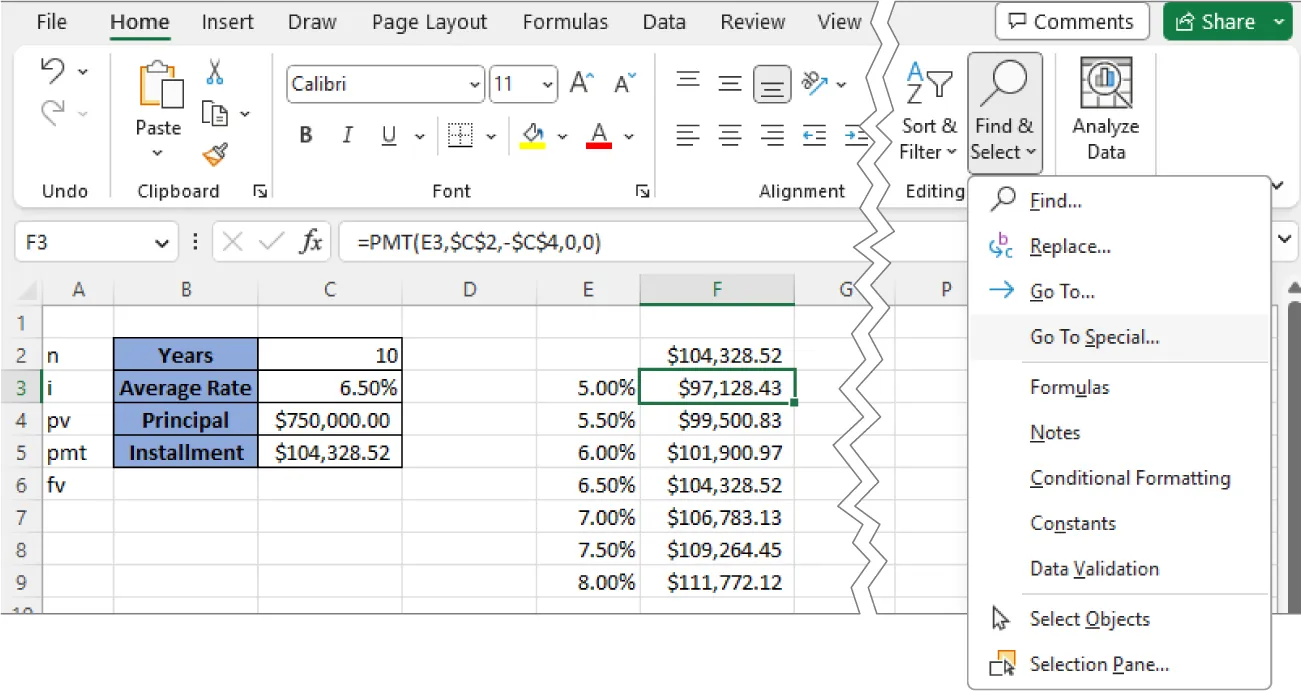This screenshot has width=1301, height=691.
Task: Open the font name dropdown
Action: pos(476,84)
